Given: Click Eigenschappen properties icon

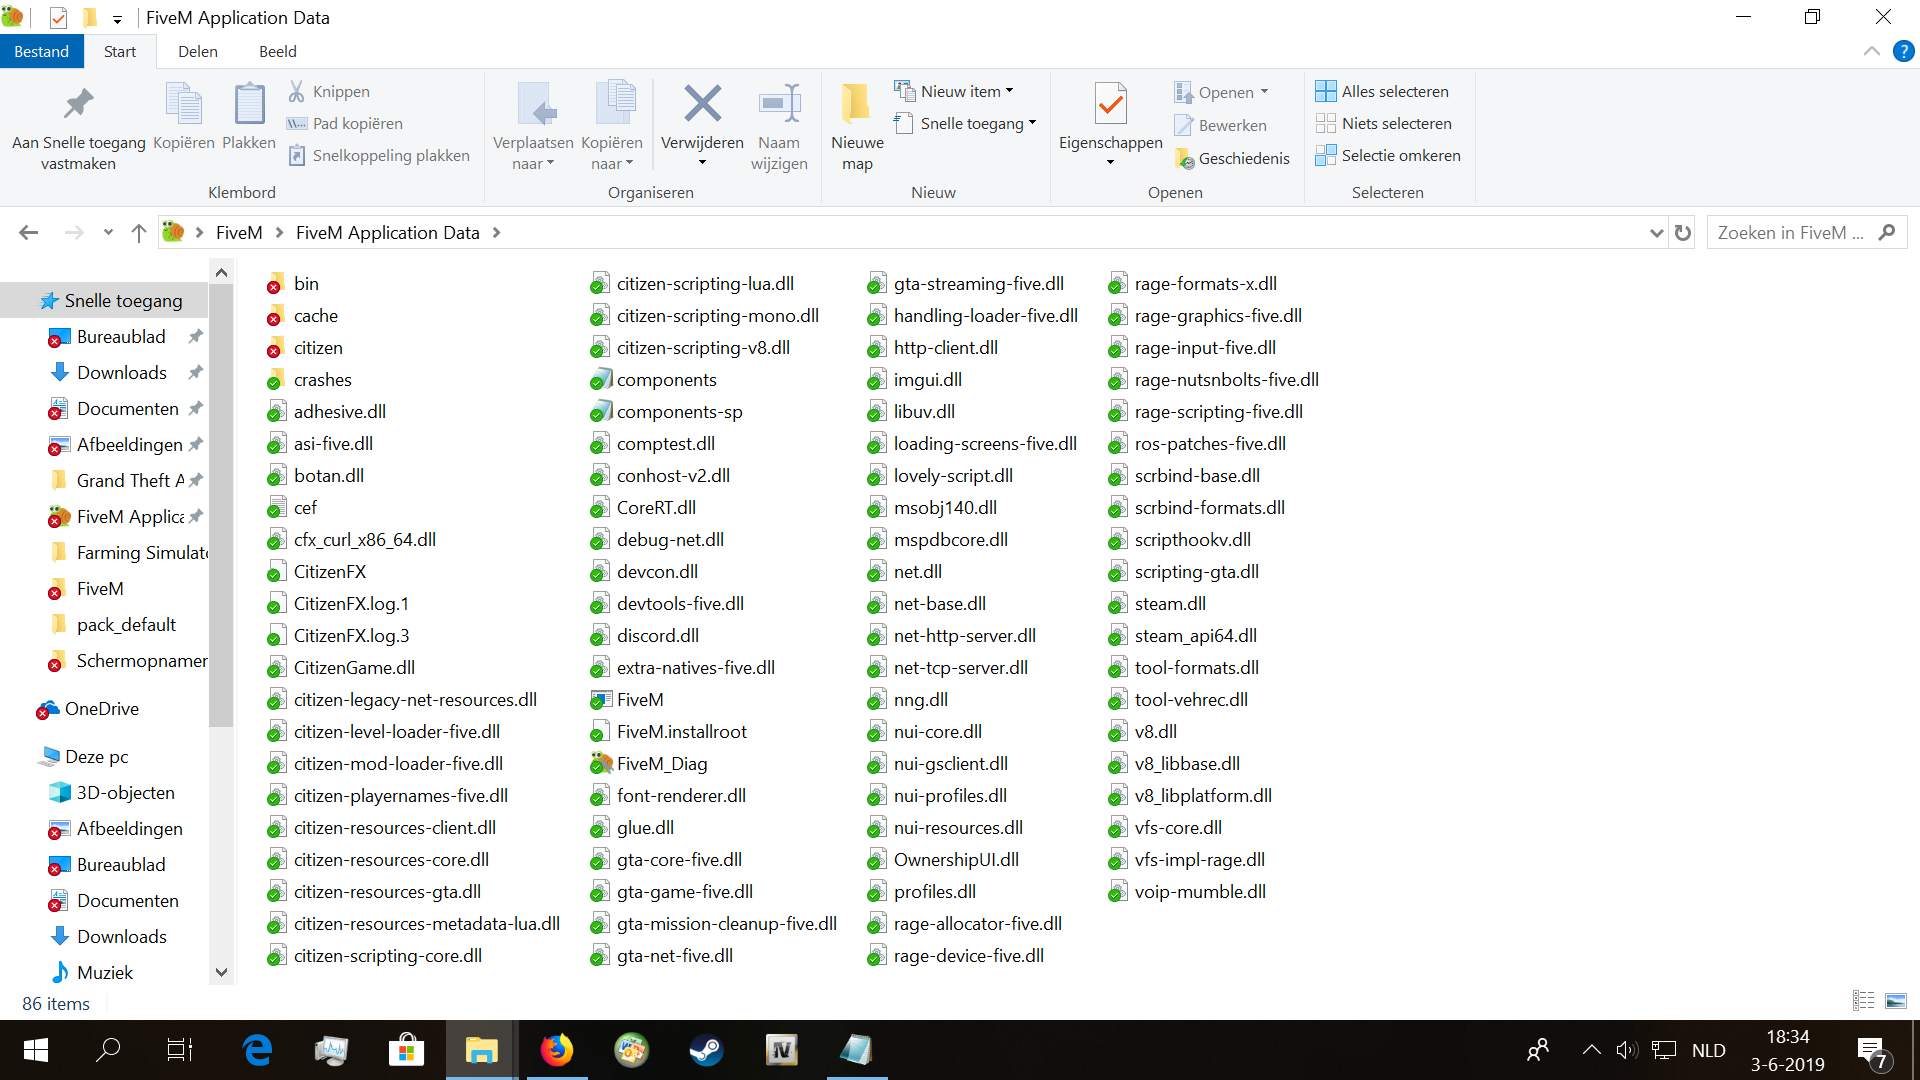Looking at the screenshot, I should (1110, 104).
